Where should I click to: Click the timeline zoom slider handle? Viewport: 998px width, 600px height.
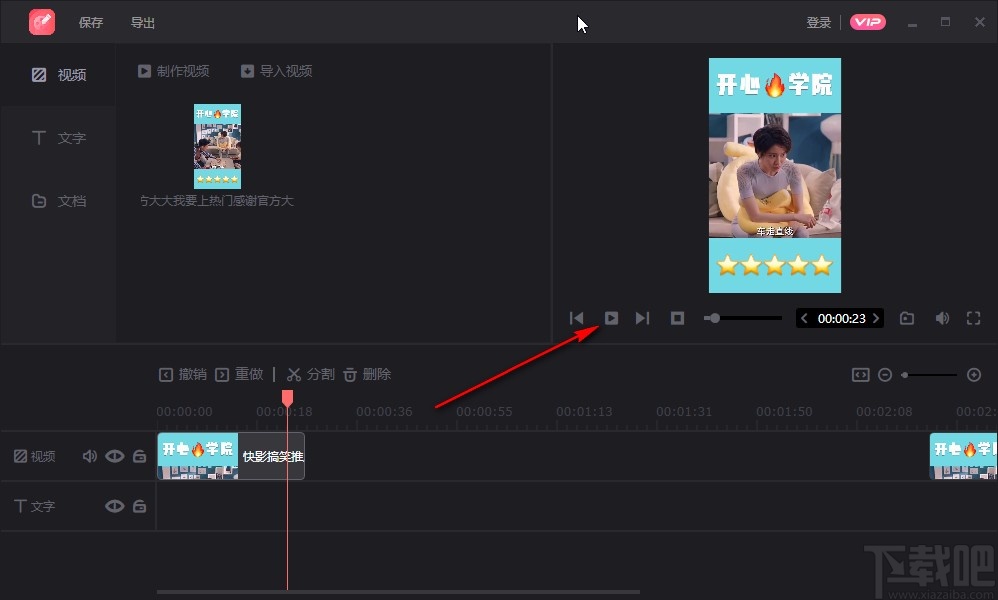click(904, 375)
